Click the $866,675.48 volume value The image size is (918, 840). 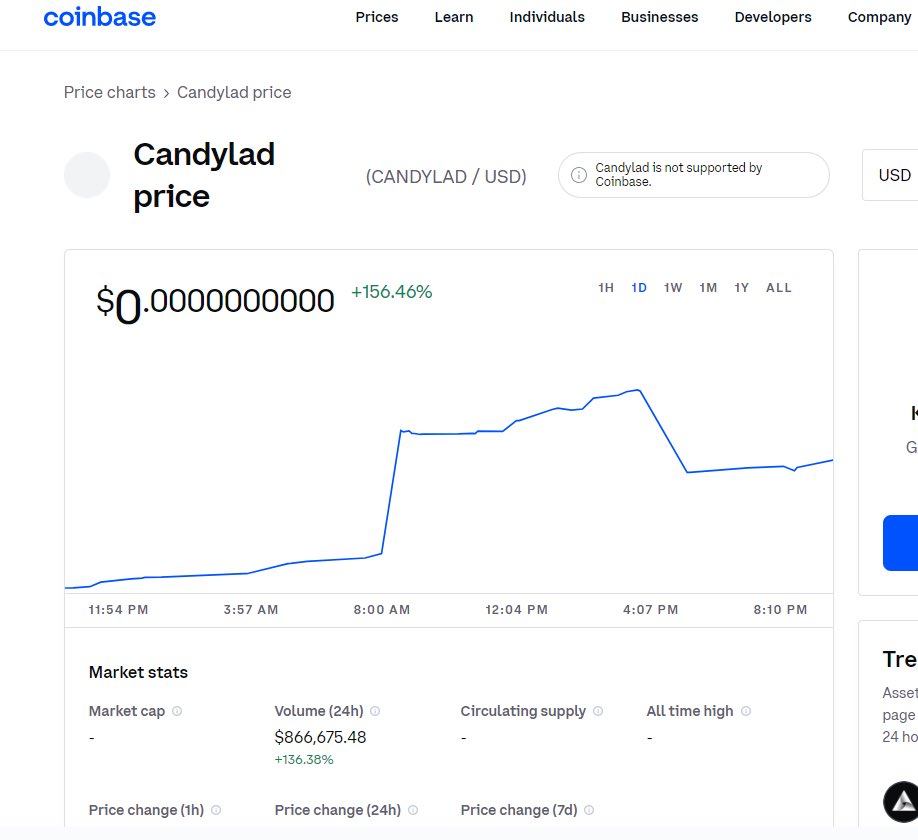pyautogui.click(x=320, y=737)
